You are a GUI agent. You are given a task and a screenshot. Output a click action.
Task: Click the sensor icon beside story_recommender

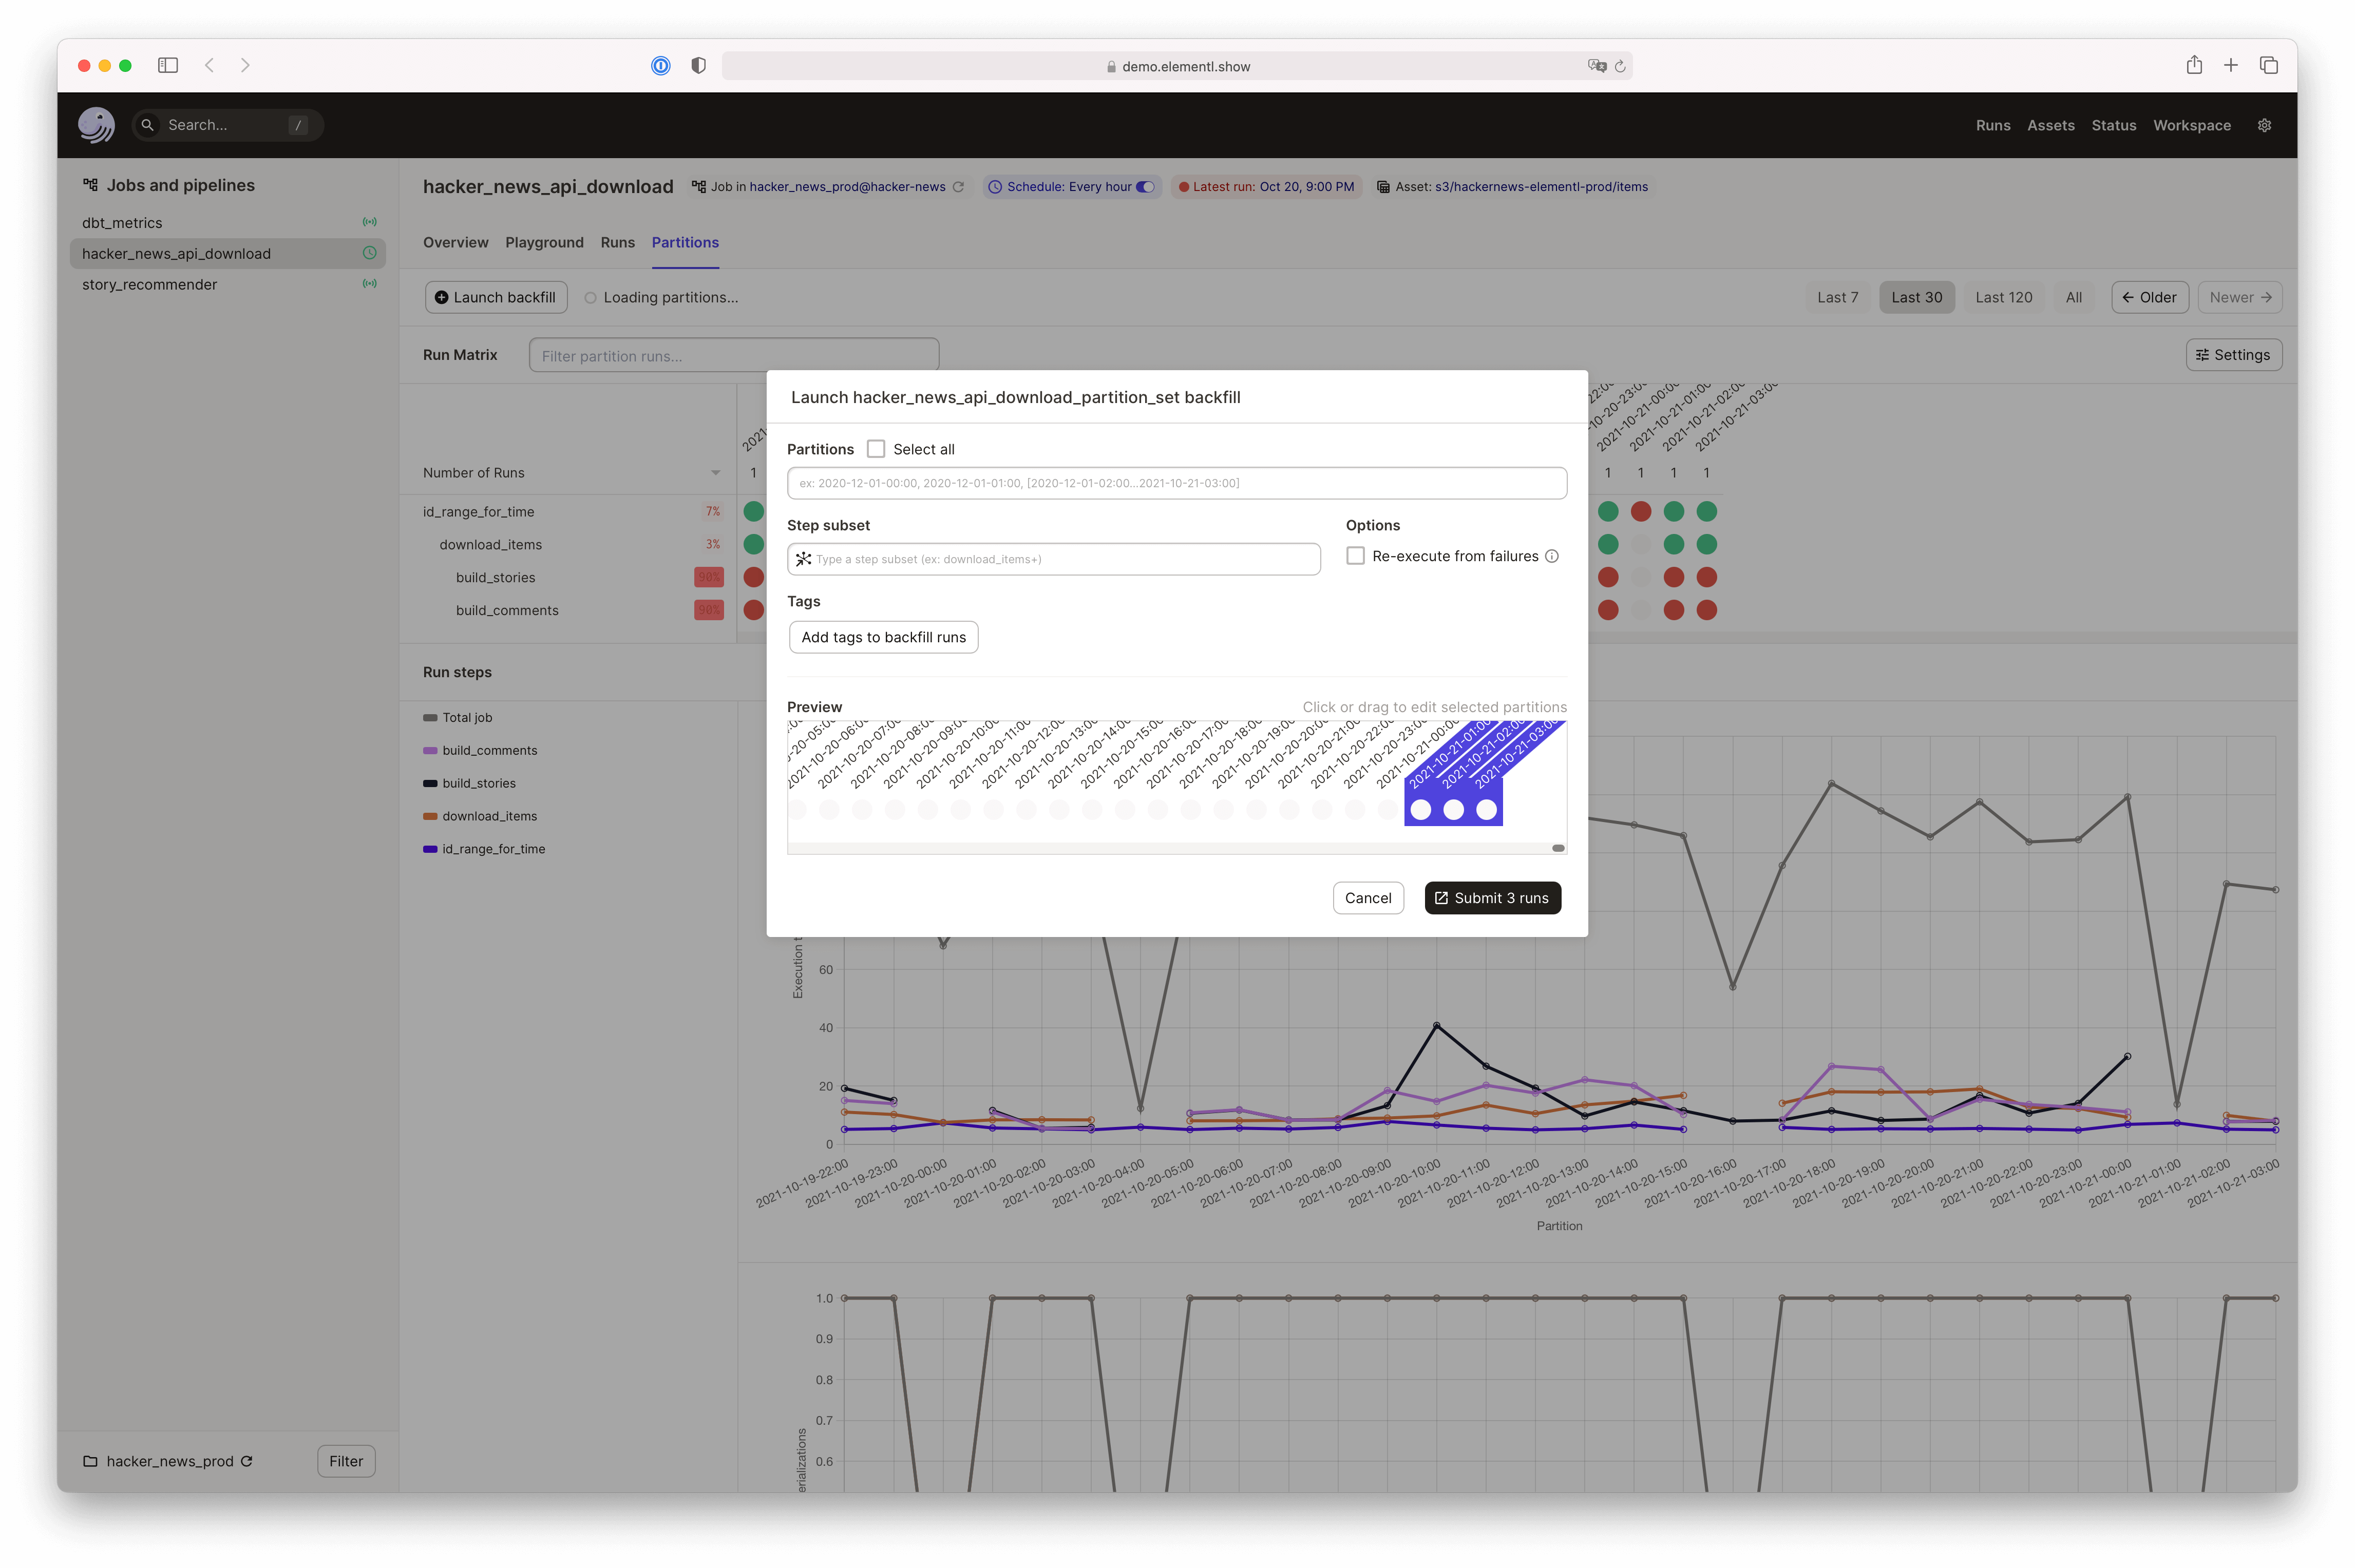[370, 283]
